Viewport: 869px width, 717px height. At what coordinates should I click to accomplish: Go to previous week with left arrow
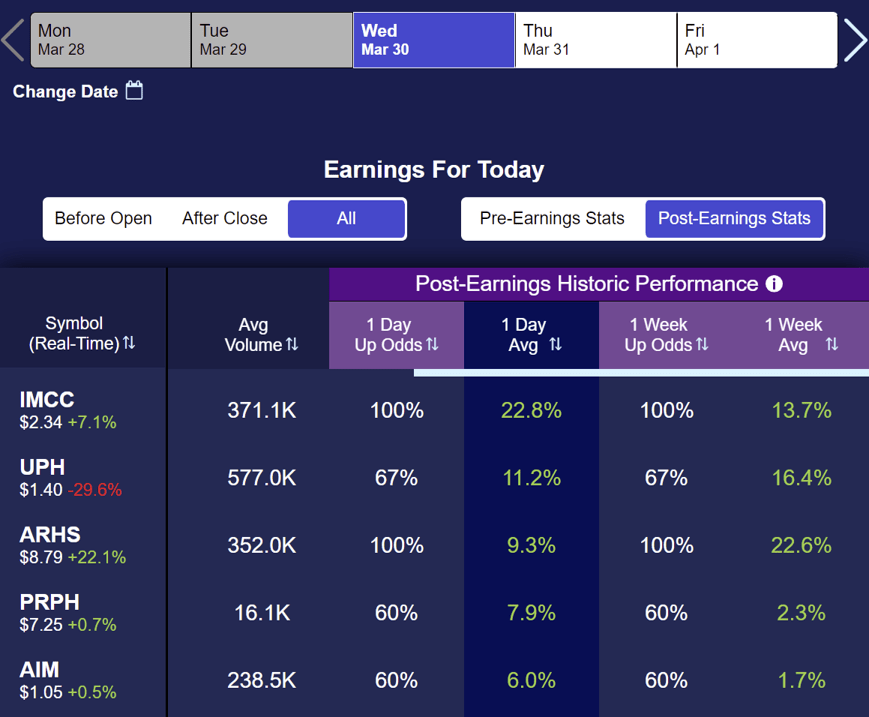point(13,40)
